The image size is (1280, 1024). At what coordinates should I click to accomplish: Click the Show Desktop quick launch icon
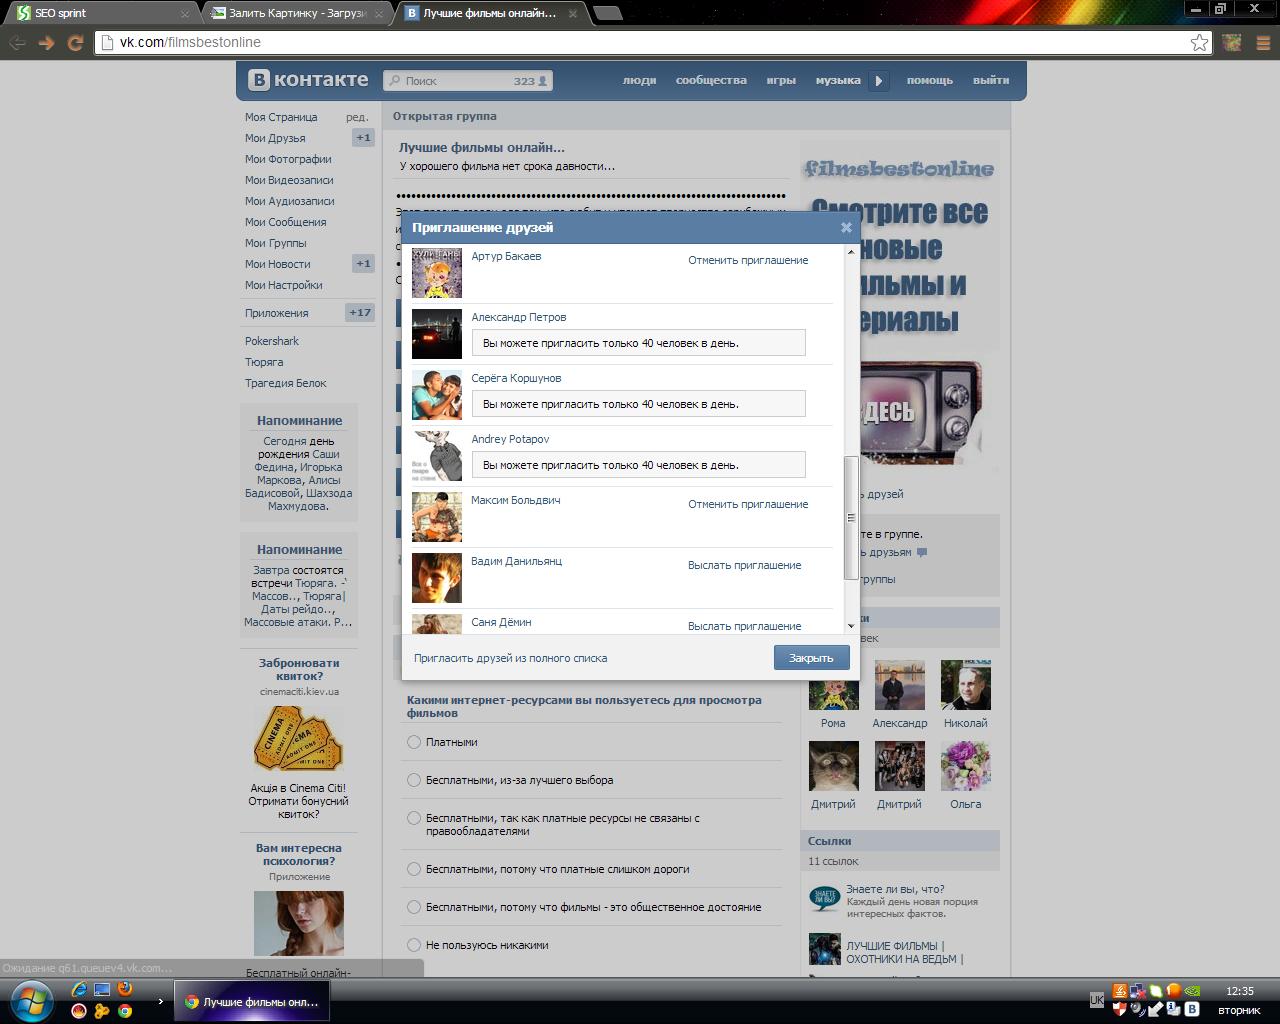[102, 990]
